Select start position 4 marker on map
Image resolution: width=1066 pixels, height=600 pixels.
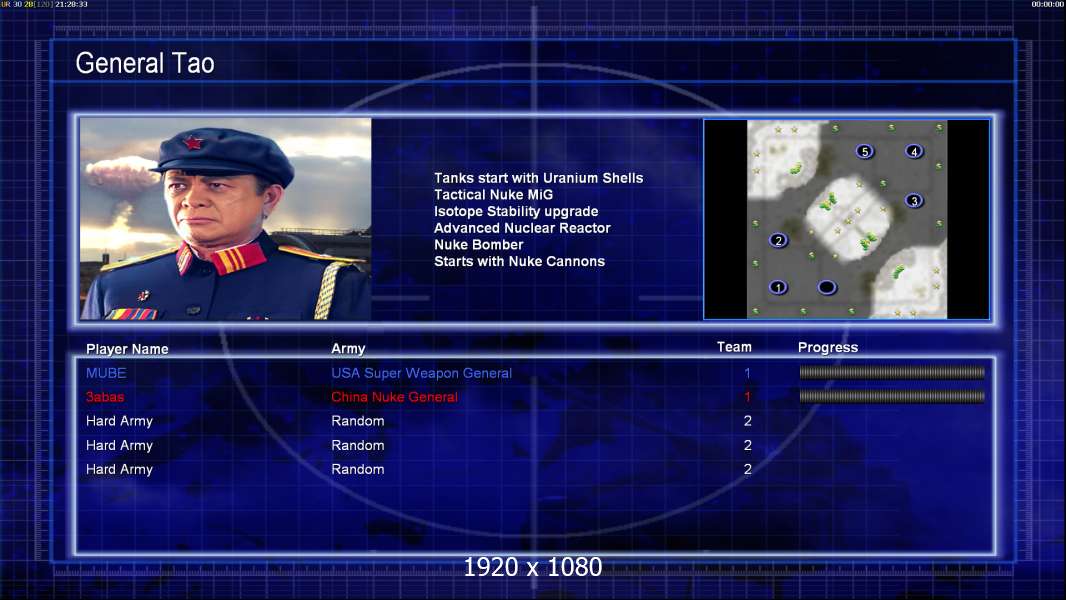coord(913,152)
